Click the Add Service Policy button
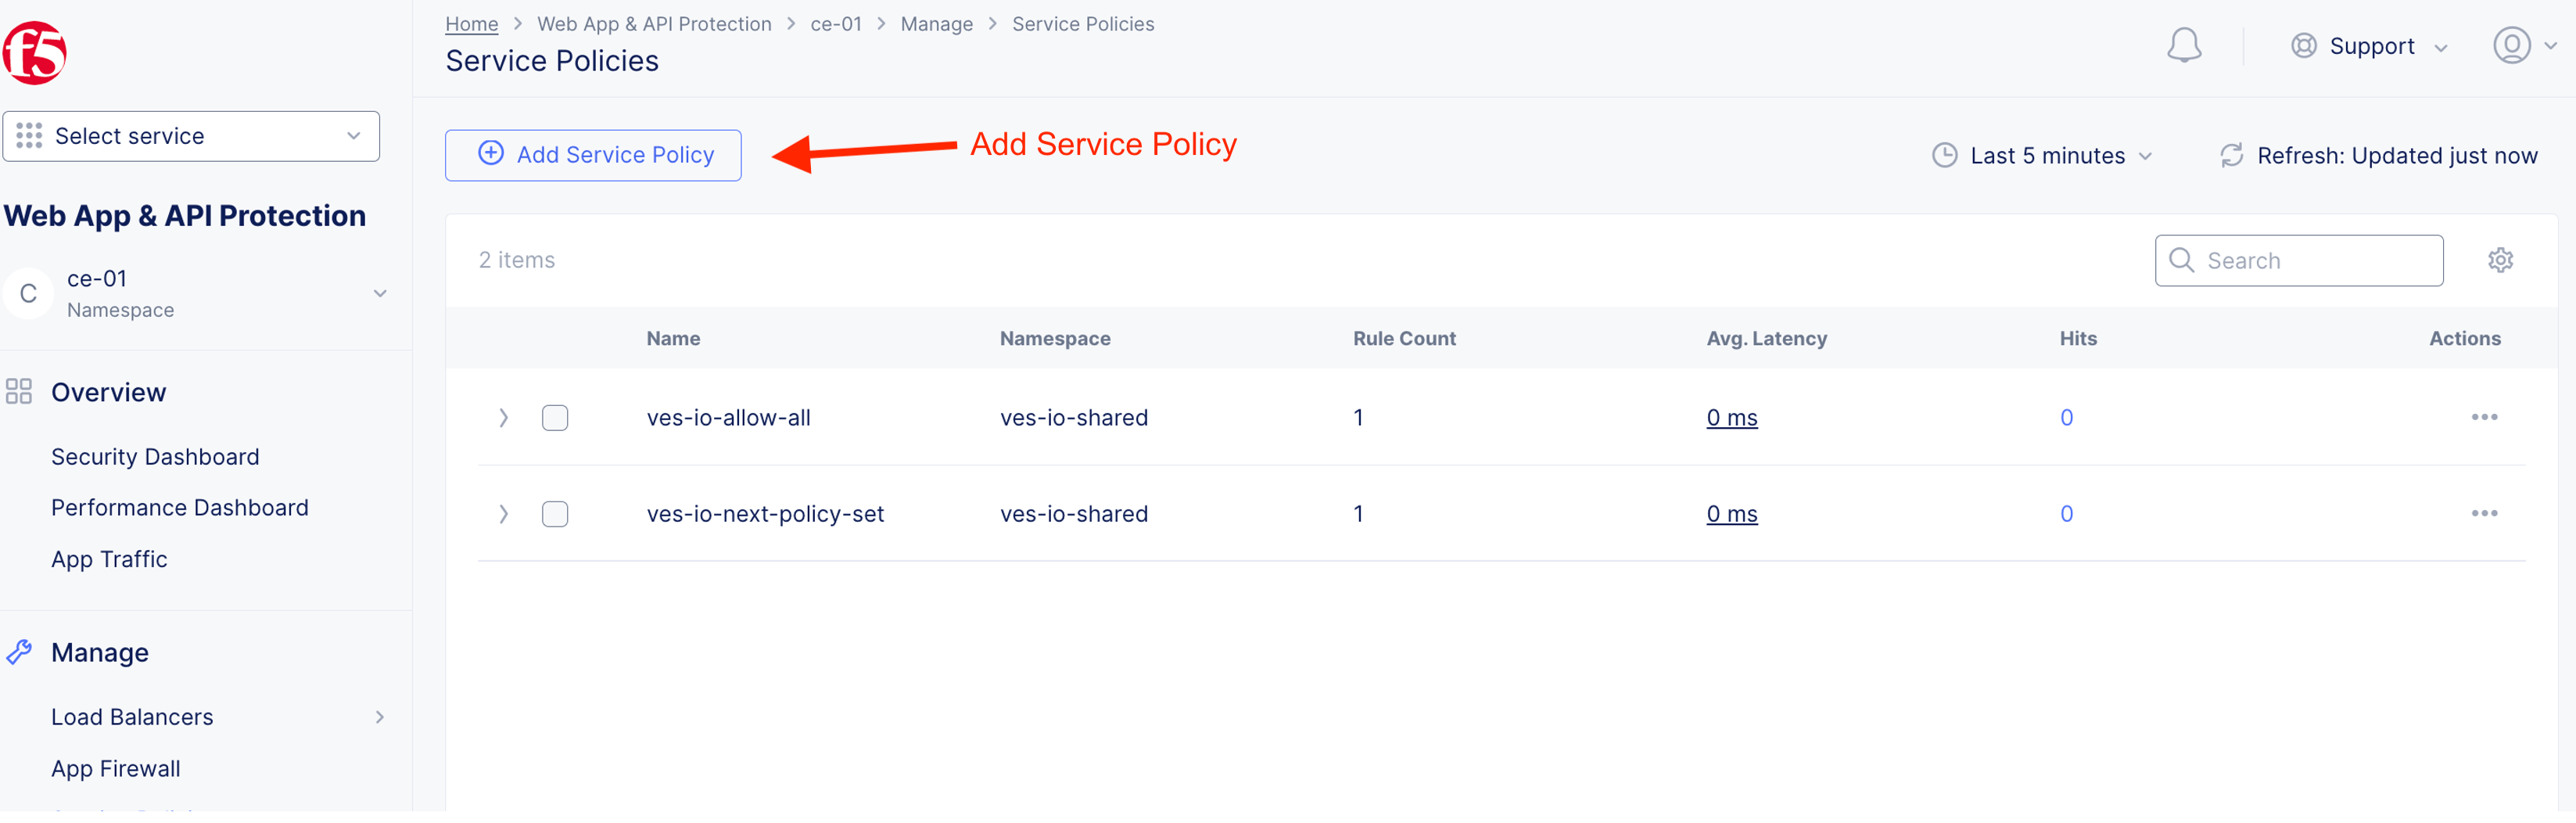2576x823 pixels. (x=593, y=155)
